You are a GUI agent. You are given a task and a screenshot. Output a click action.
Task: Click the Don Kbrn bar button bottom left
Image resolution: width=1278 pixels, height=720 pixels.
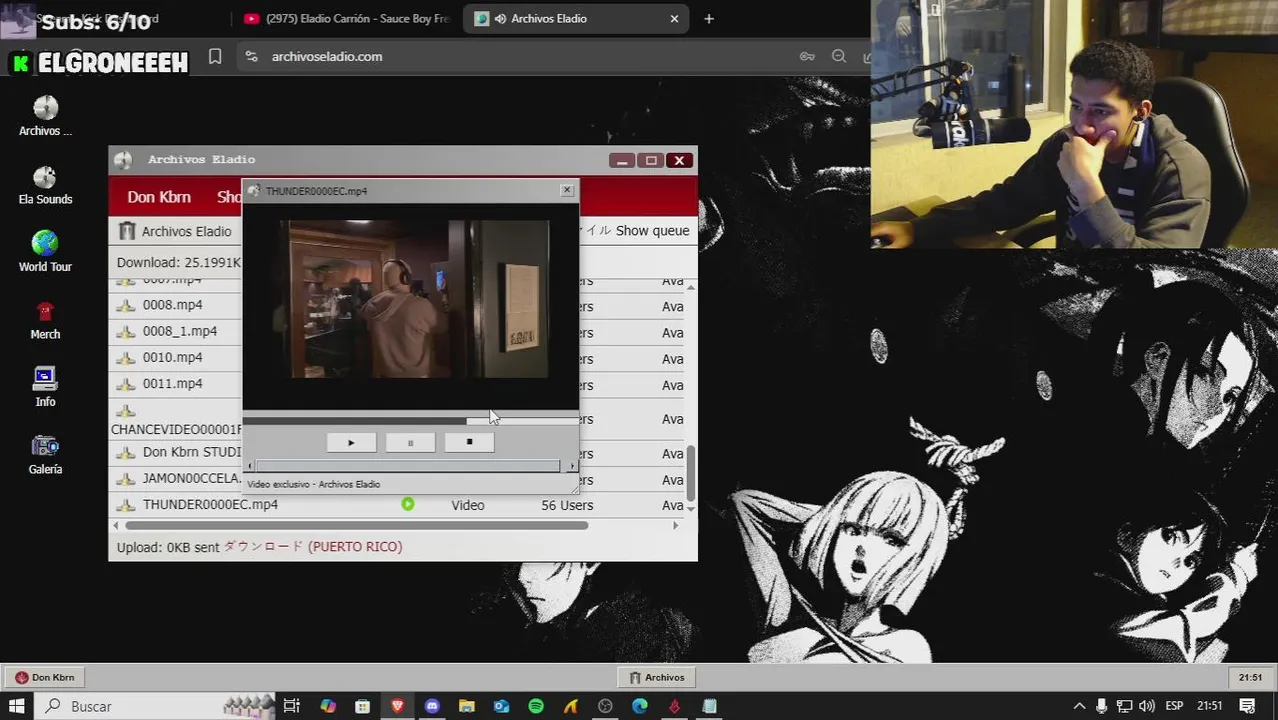tap(45, 677)
